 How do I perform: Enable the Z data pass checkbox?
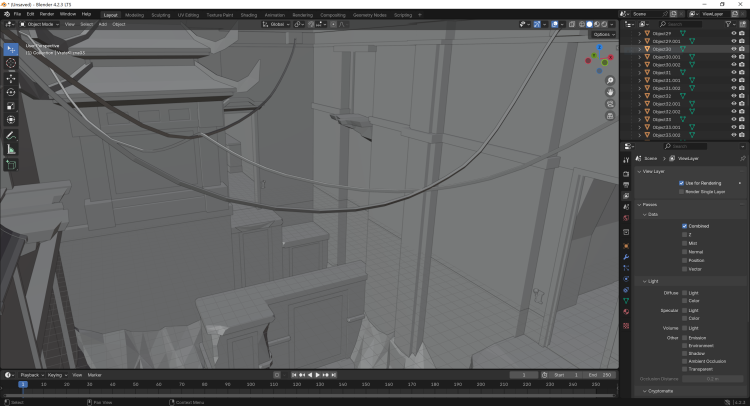(x=685, y=234)
